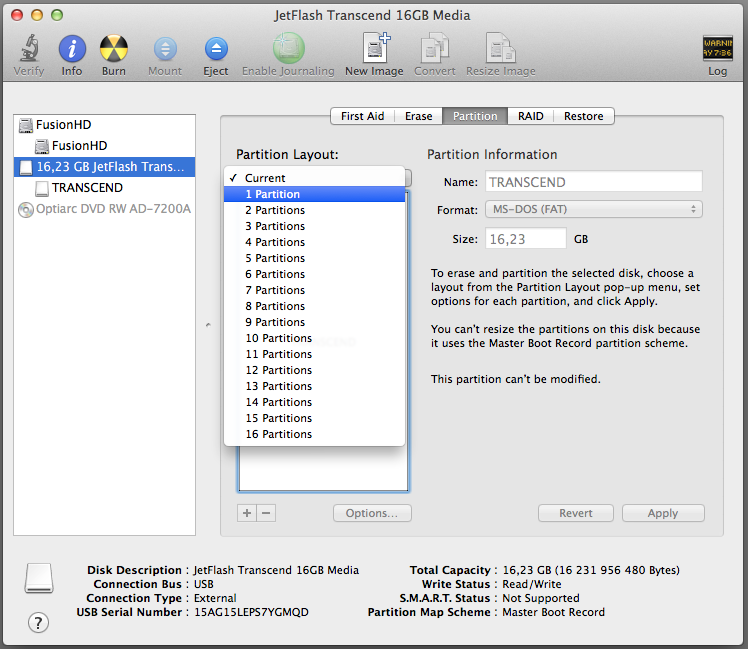748x649 pixels.
Task: Click the partition Name field
Action: (x=593, y=182)
